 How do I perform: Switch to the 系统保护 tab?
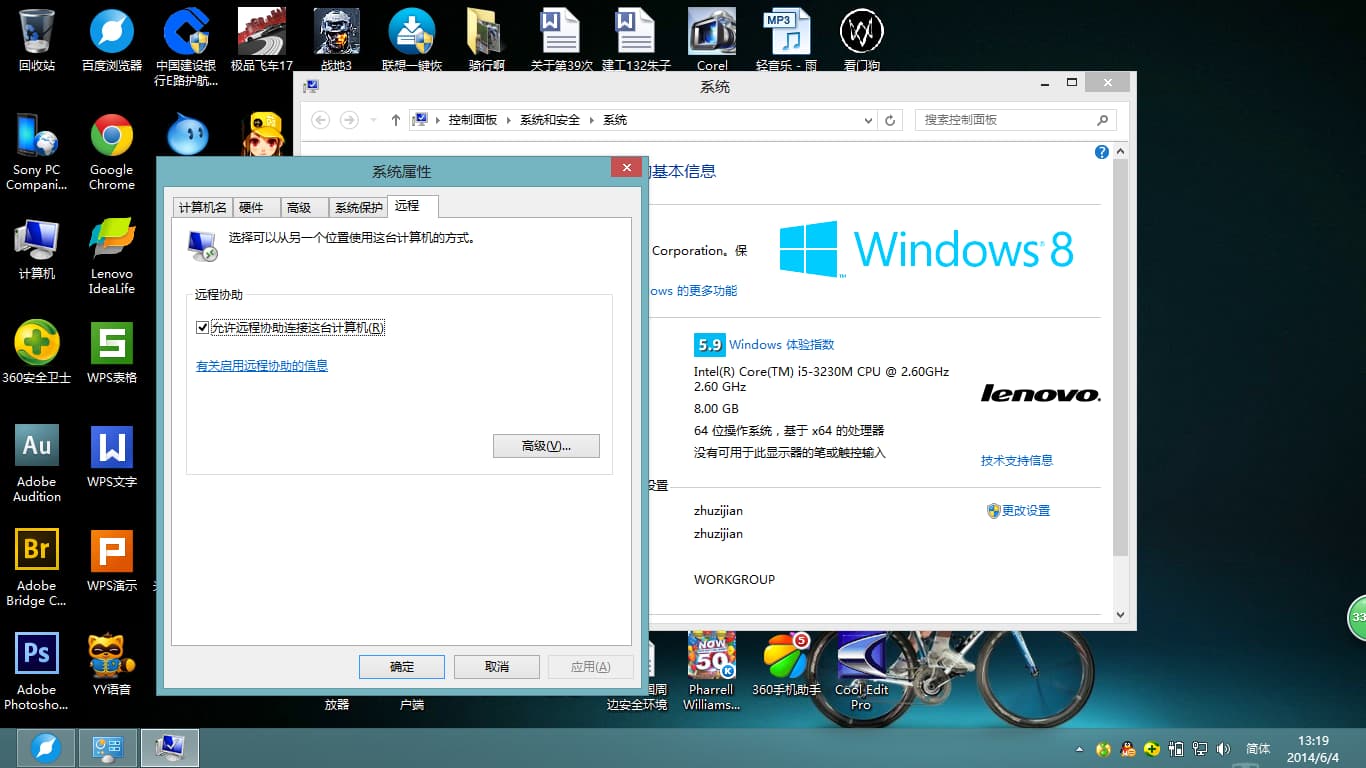358,207
